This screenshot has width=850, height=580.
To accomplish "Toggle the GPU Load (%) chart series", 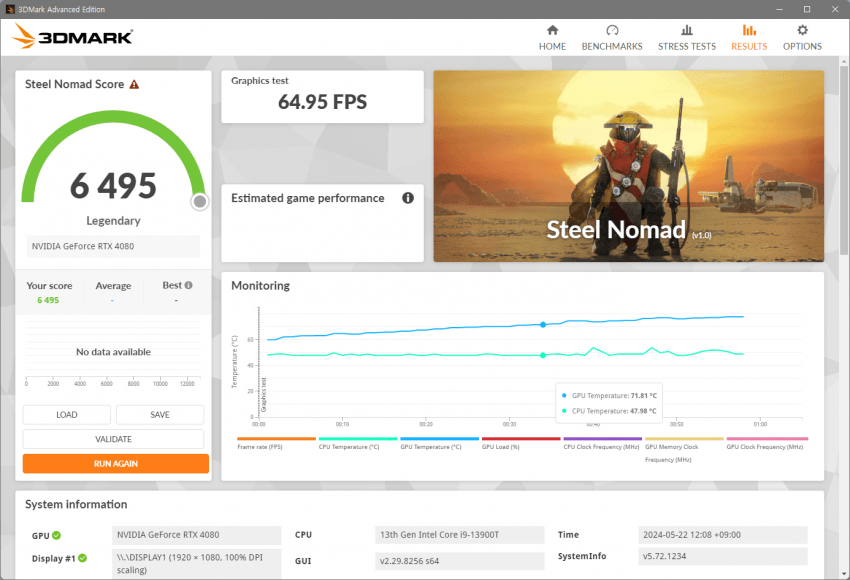I will click(x=501, y=447).
